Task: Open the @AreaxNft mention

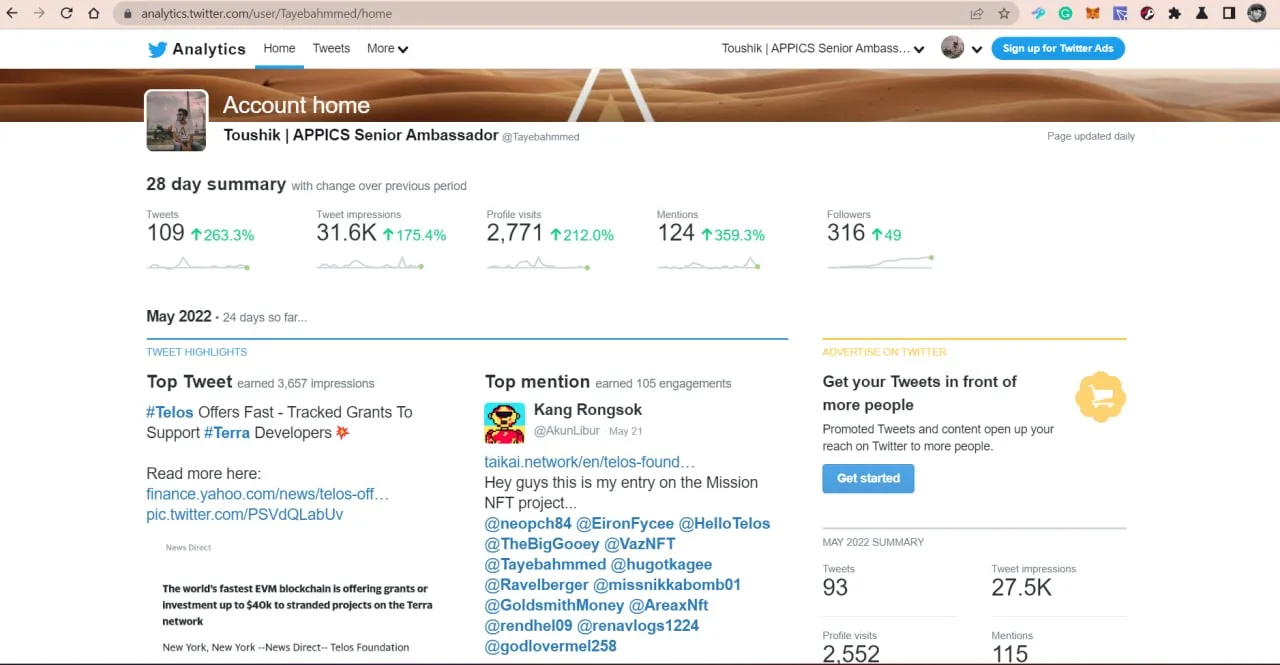Action: click(x=669, y=605)
